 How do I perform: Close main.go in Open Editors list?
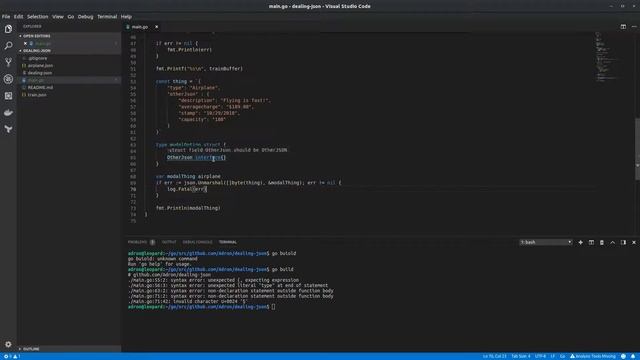click(x=25, y=43)
